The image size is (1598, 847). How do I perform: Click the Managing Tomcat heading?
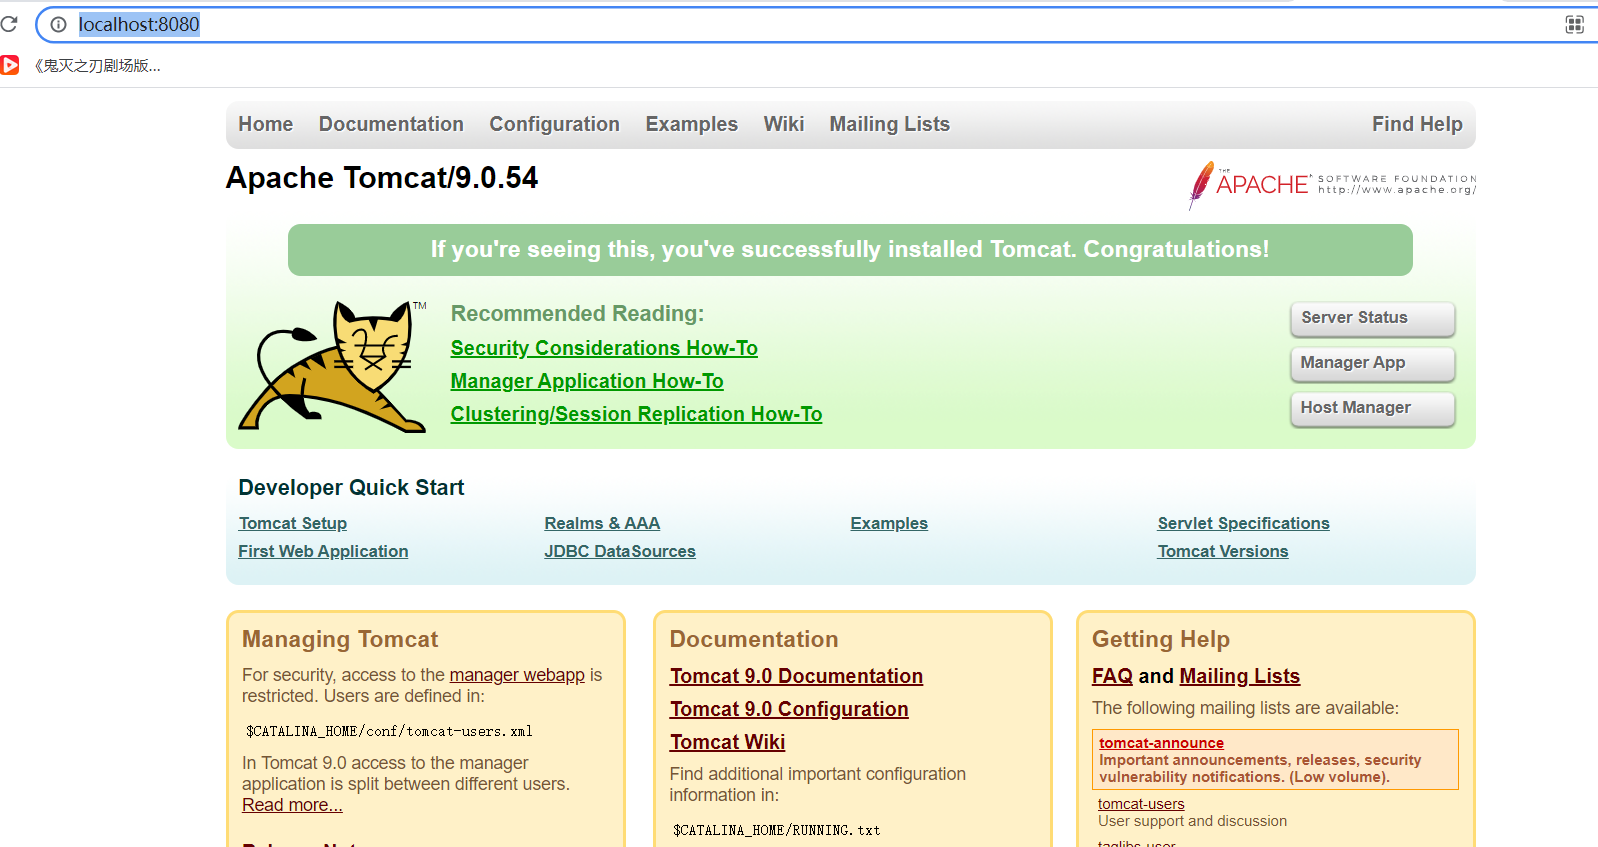340,639
